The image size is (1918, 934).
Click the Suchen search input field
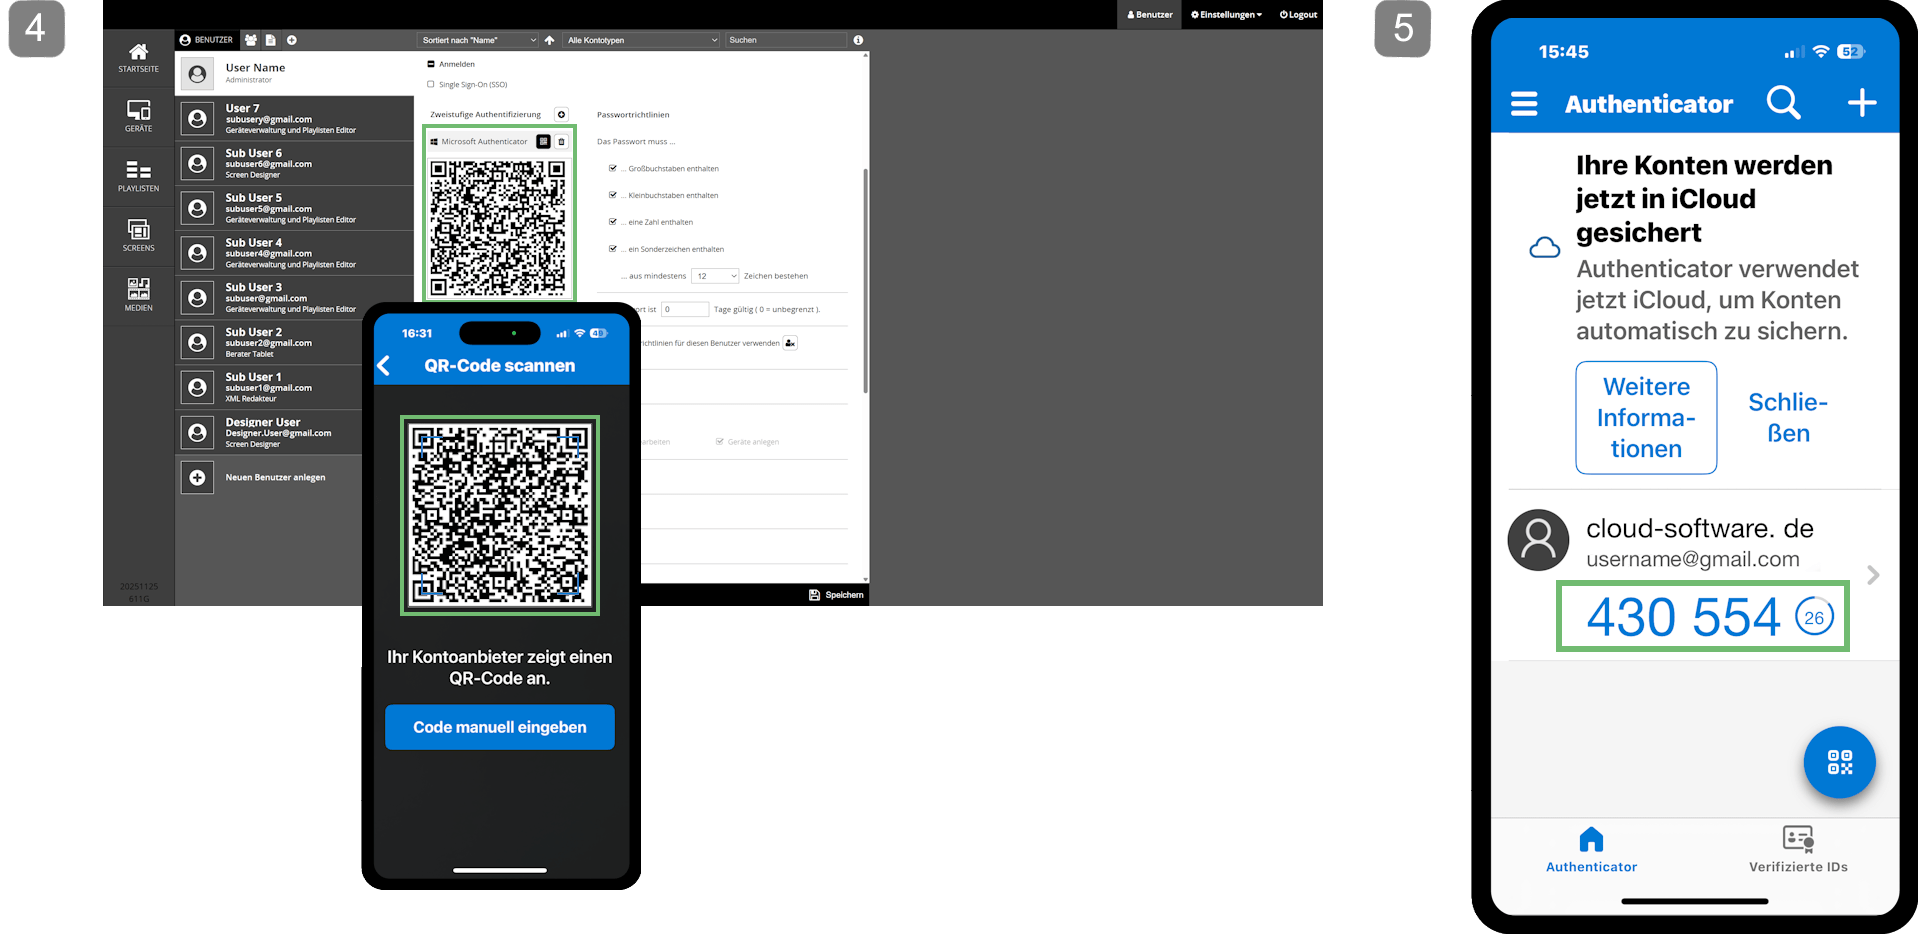click(x=785, y=40)
